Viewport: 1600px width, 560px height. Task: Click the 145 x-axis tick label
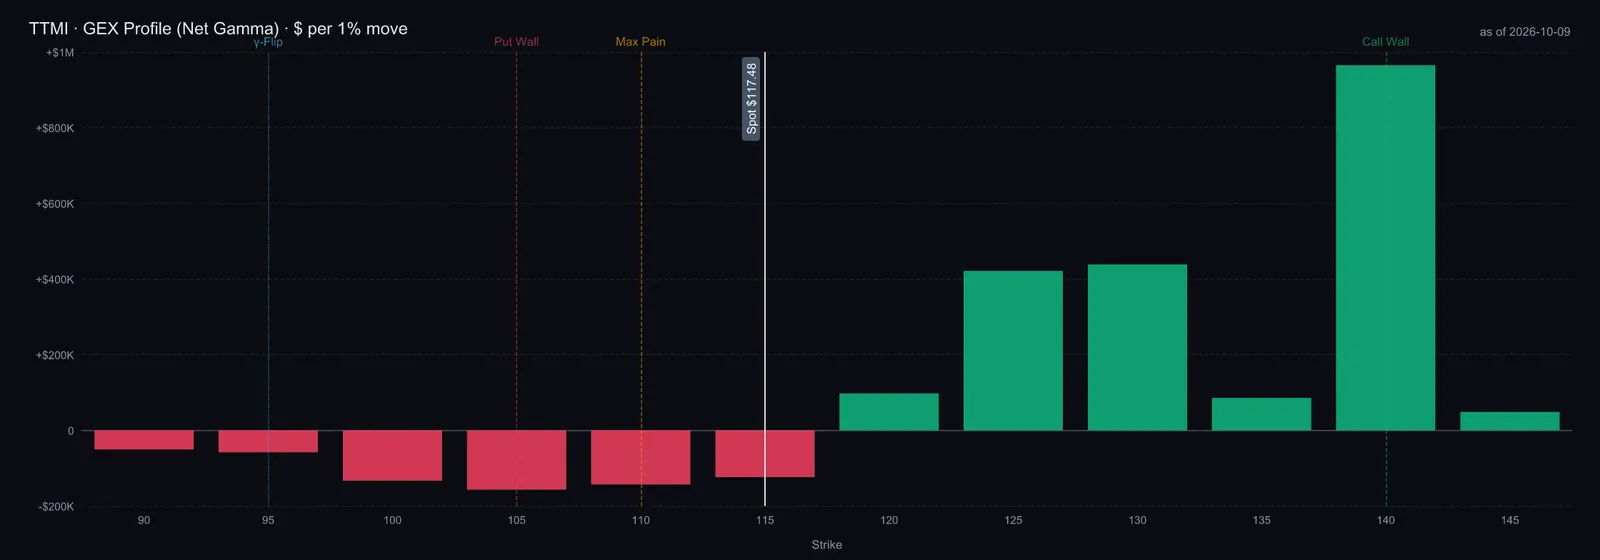[x=1510, y=520]
